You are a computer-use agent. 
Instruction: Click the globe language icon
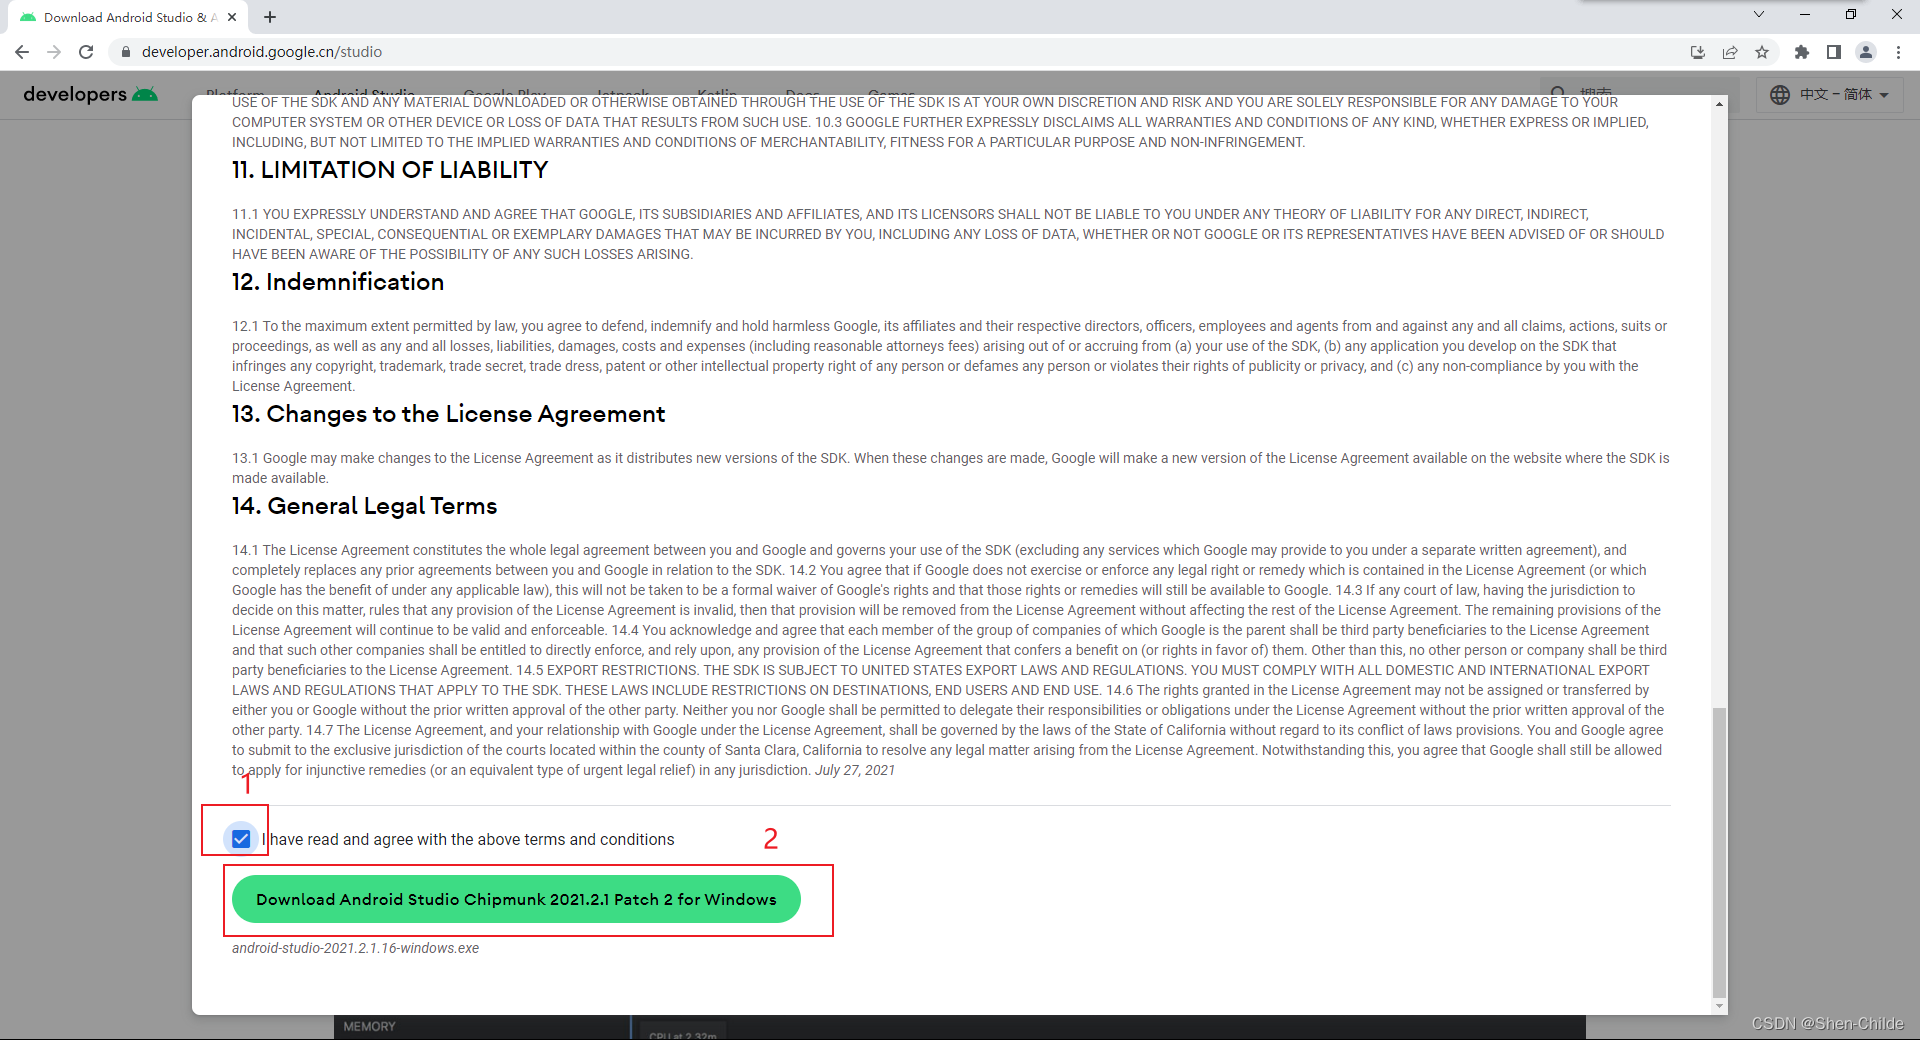click(1780, 94)
